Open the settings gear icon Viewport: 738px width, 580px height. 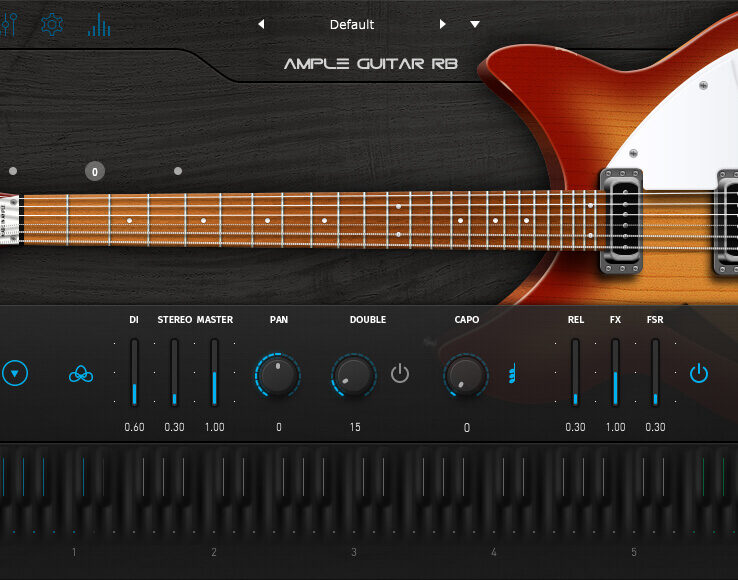pyautogui.click(x=52, y=24)
